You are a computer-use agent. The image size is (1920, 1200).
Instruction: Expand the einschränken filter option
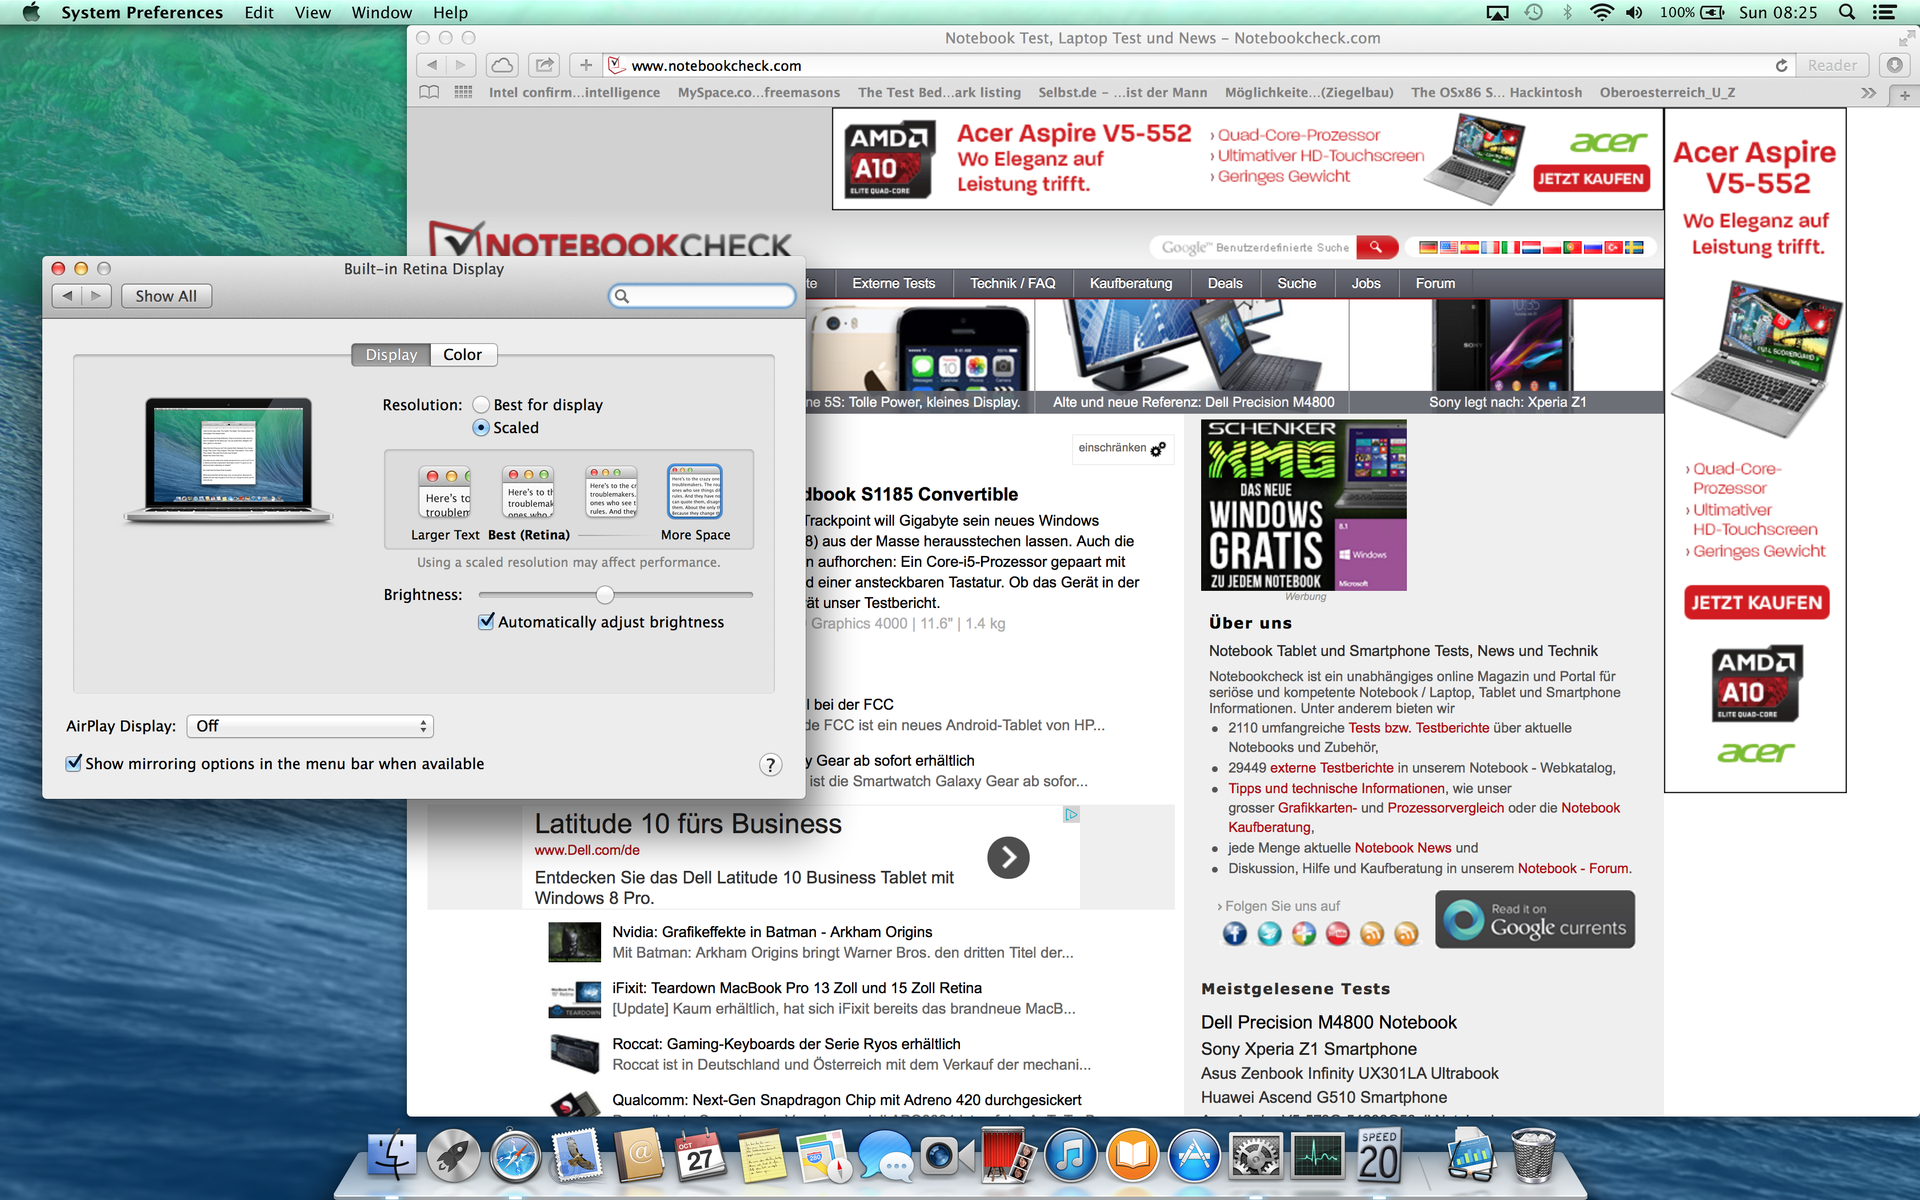1121,448
